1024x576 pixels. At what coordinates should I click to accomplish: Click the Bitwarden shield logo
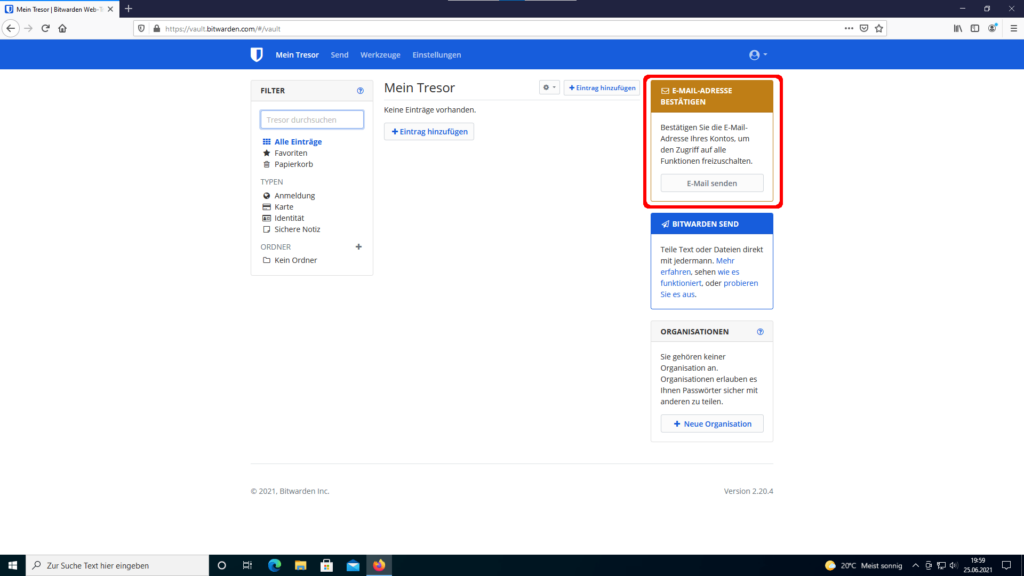point(257,55)
